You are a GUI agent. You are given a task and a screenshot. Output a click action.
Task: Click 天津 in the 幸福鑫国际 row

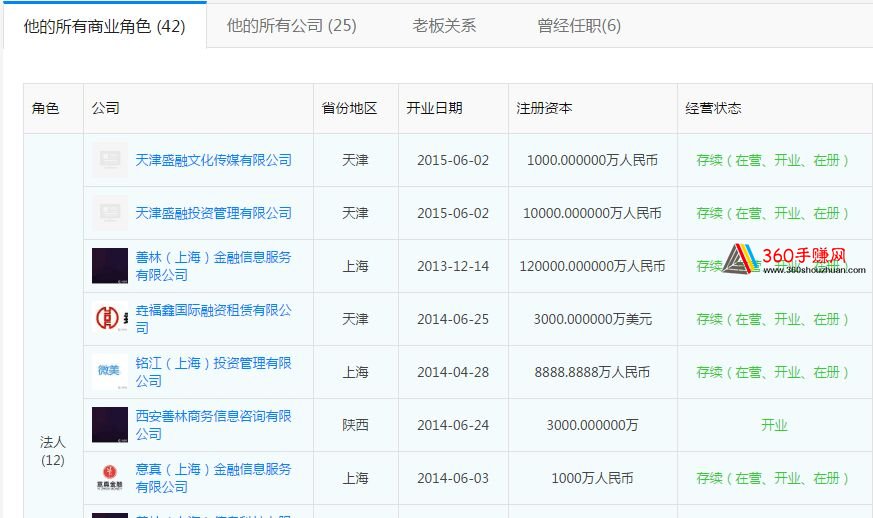coord(355,319)
